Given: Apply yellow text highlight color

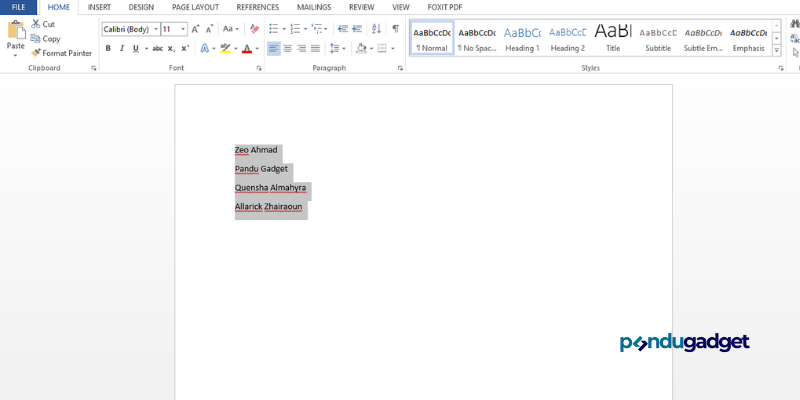Looking at the screenshot, I should (x=226, y=48).
